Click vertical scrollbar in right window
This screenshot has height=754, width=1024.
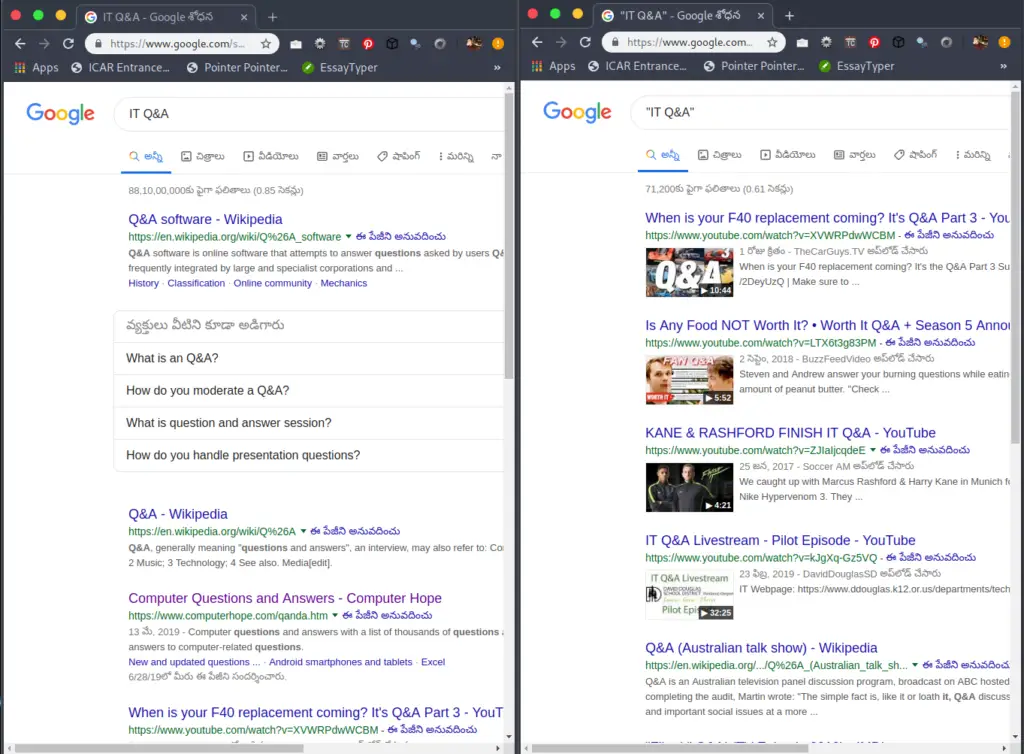click(x=1016, y=268)
